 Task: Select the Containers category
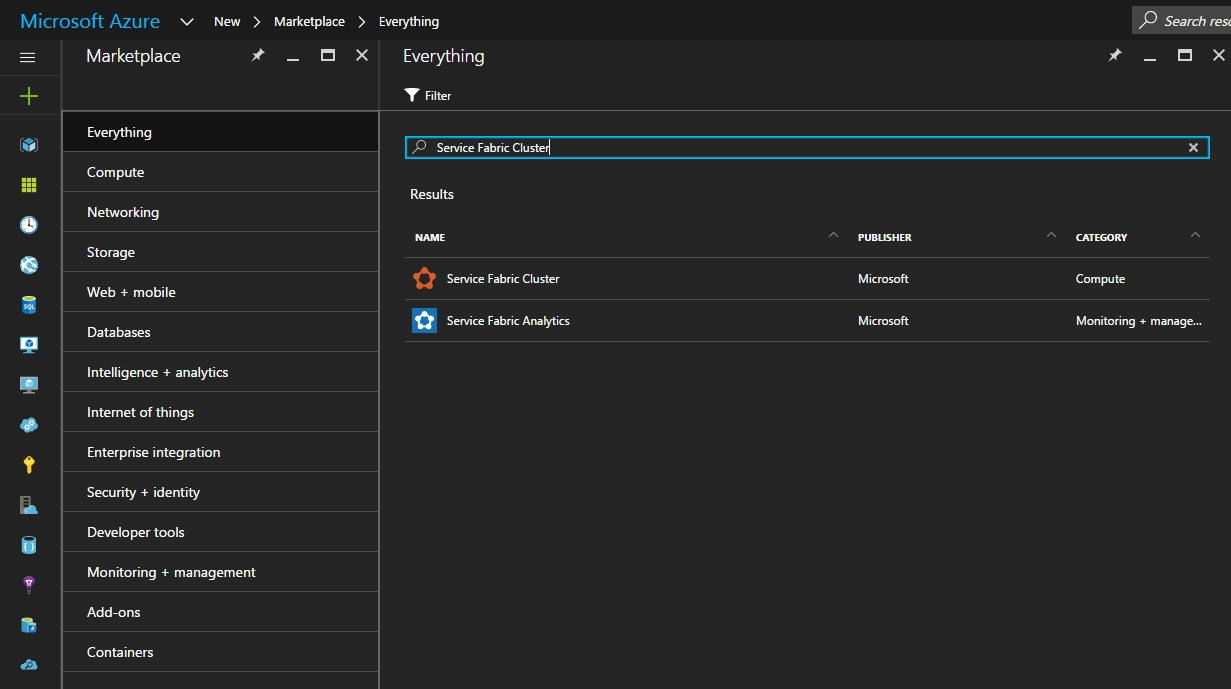(x=220, y=652)
